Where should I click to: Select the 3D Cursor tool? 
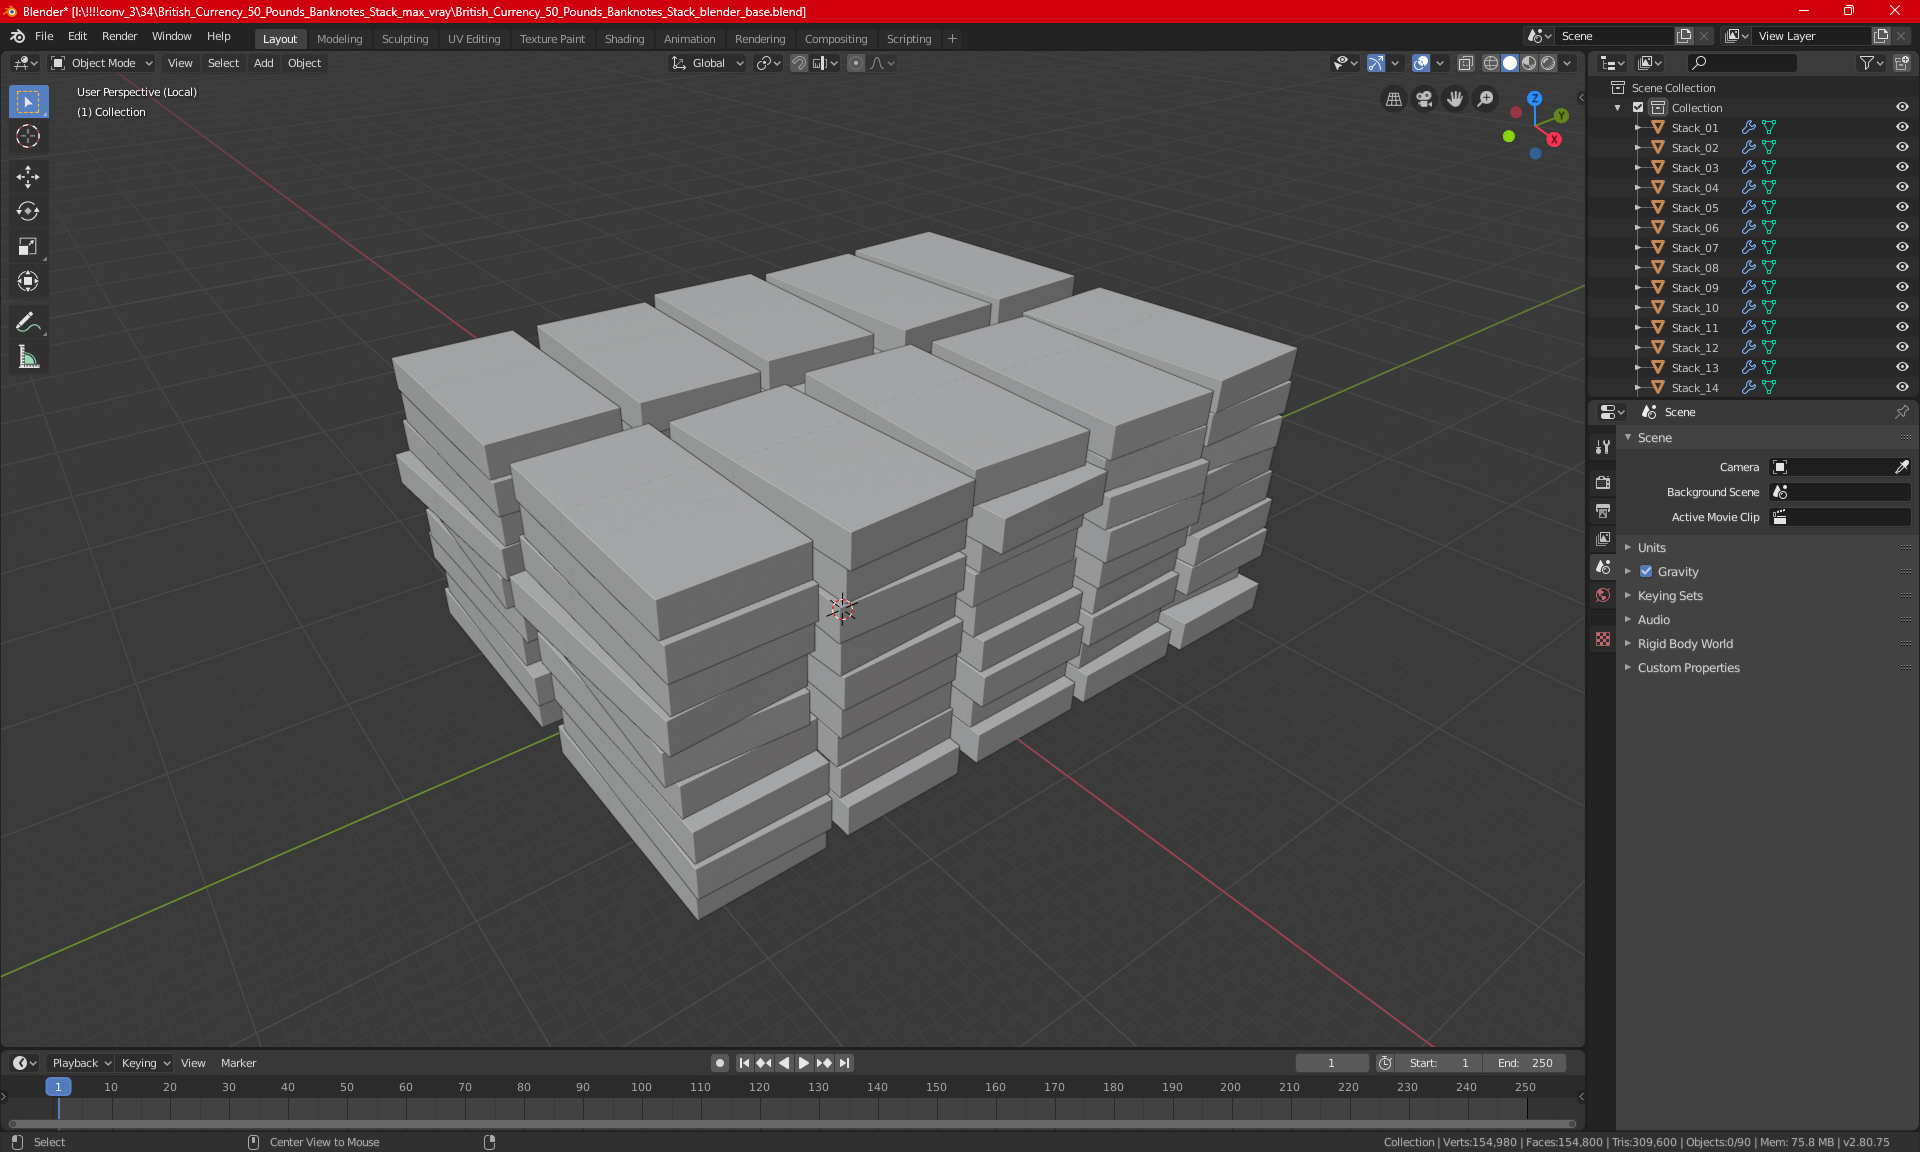pos(28,136)
